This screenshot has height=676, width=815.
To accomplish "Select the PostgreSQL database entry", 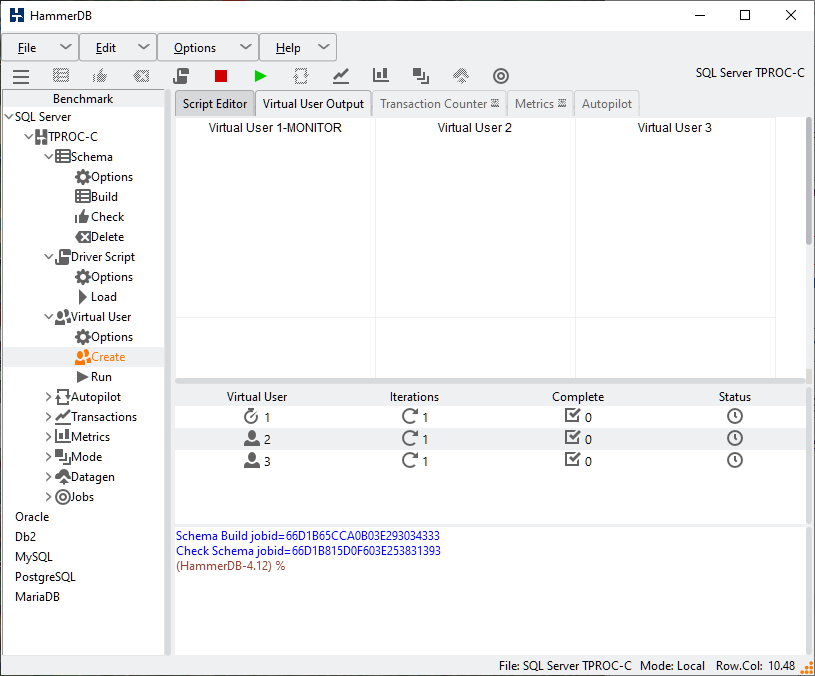I will pyautogui.click(x=45, y=577).
